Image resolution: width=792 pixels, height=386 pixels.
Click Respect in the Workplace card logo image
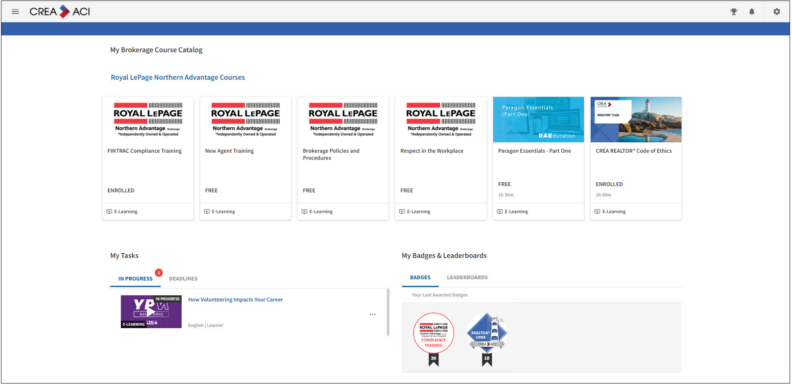(x=440, y=120)
